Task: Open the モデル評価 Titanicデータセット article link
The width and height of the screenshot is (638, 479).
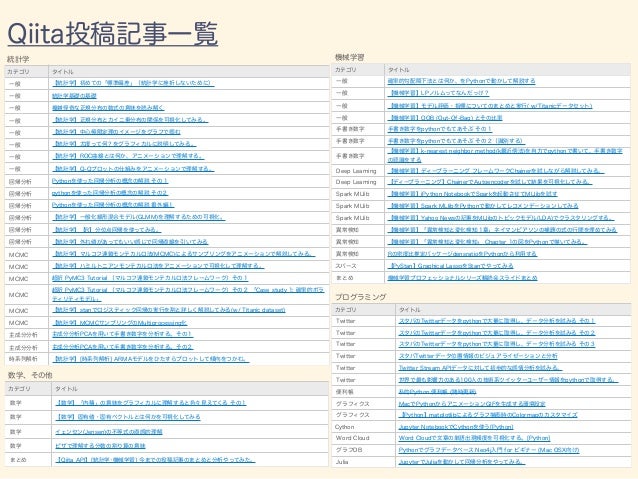Action: coord(490,106)
